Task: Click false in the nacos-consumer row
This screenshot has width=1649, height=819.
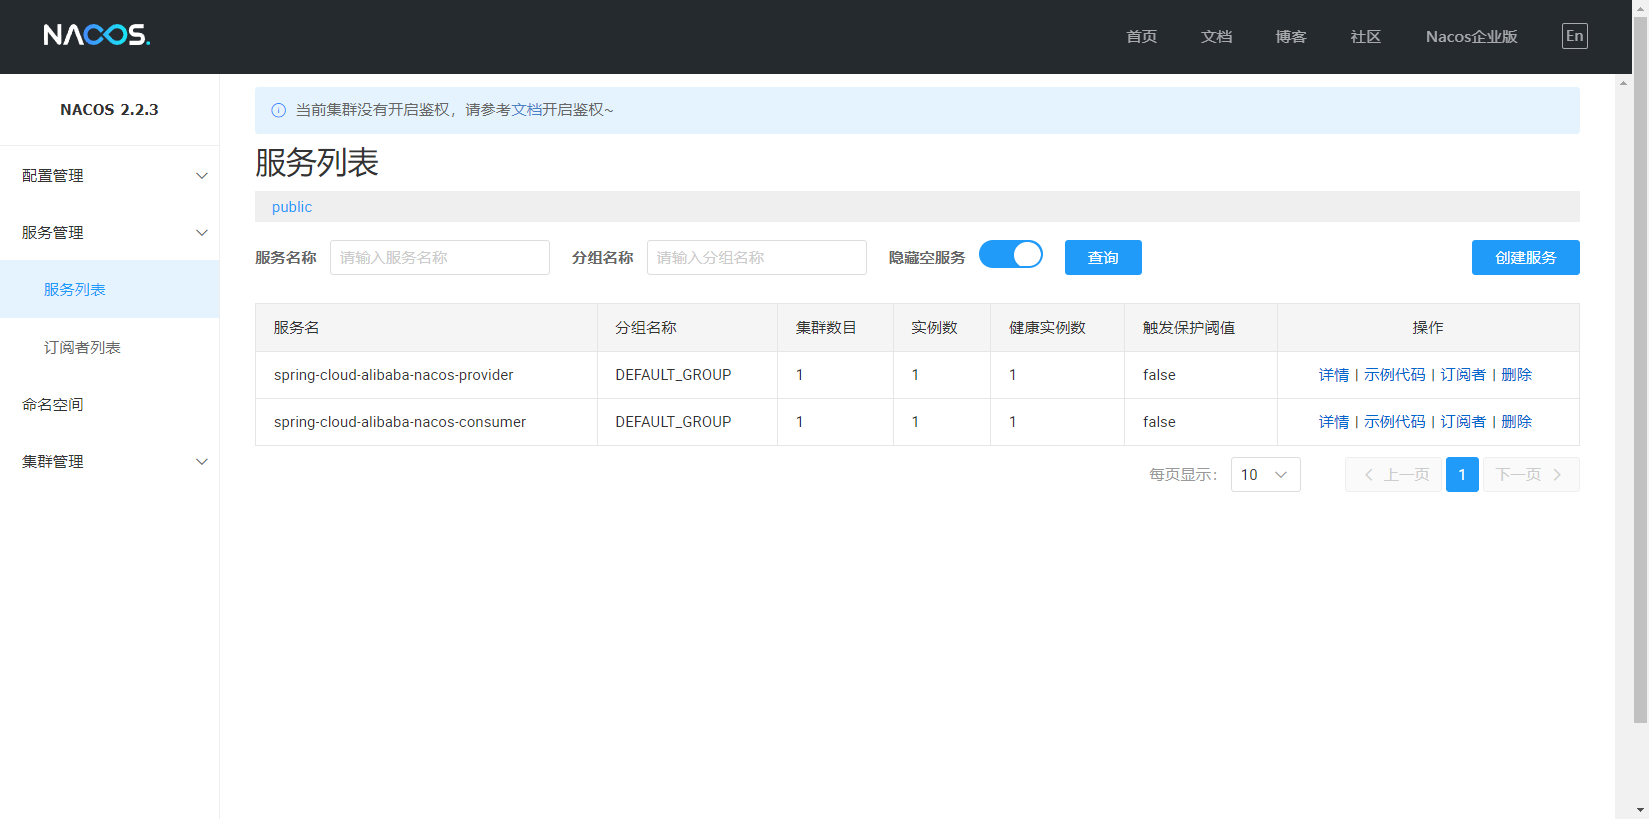Action: [x=1159, y=422]
